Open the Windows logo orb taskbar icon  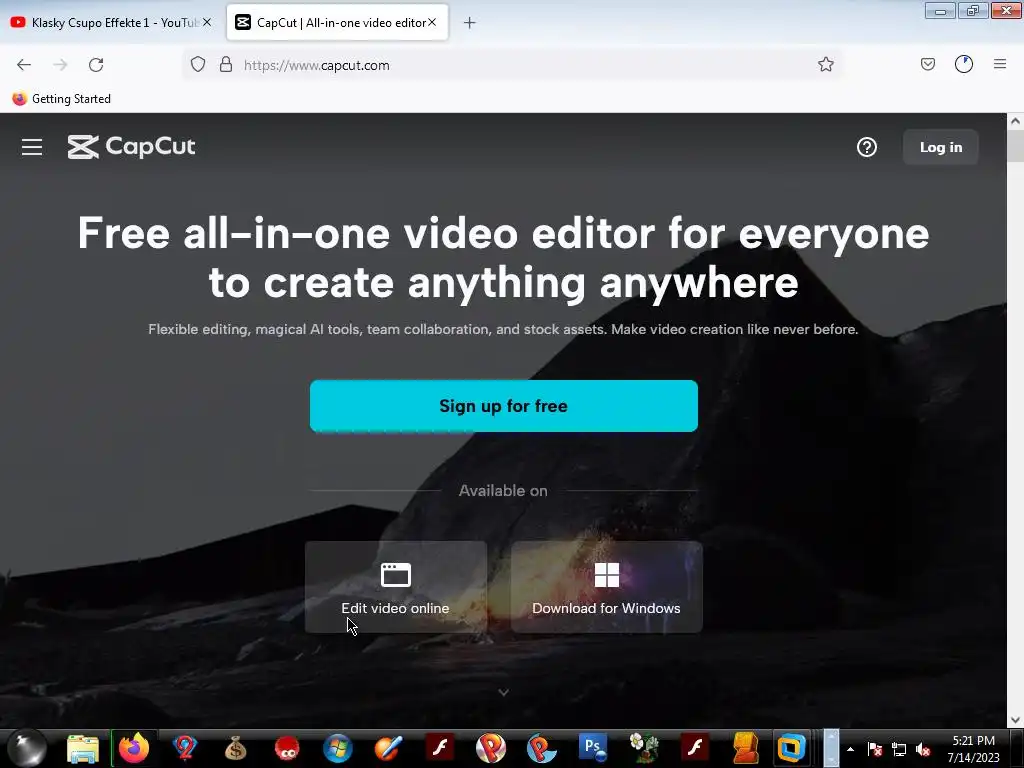(338, 748)
